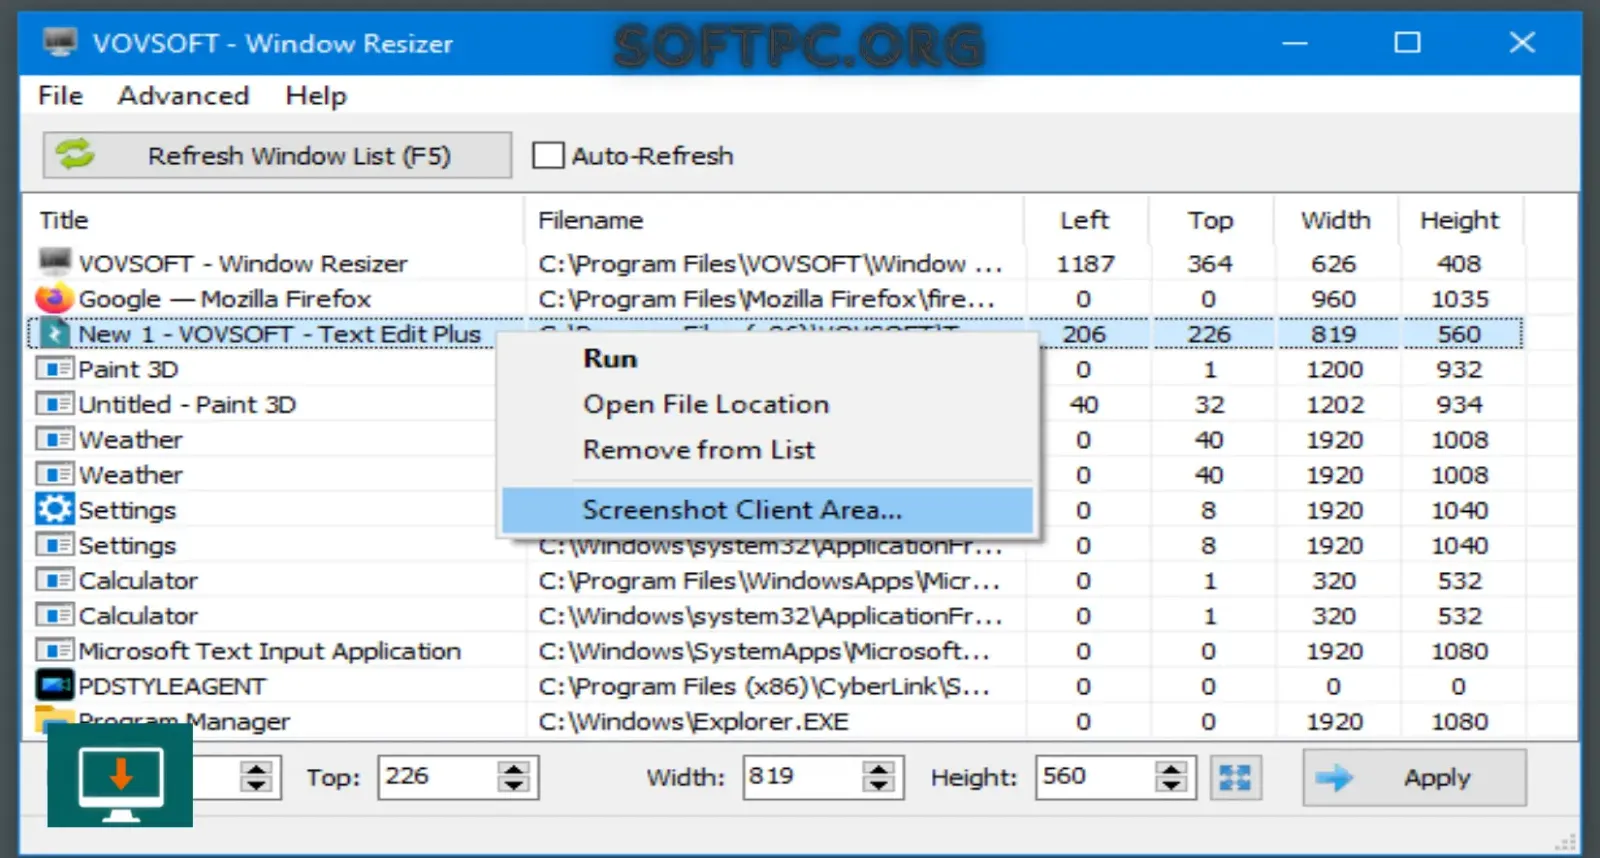The image size is (1600, 858).
Task: Click the blue arrow icon on Apply
Action: click(1334, 777)
